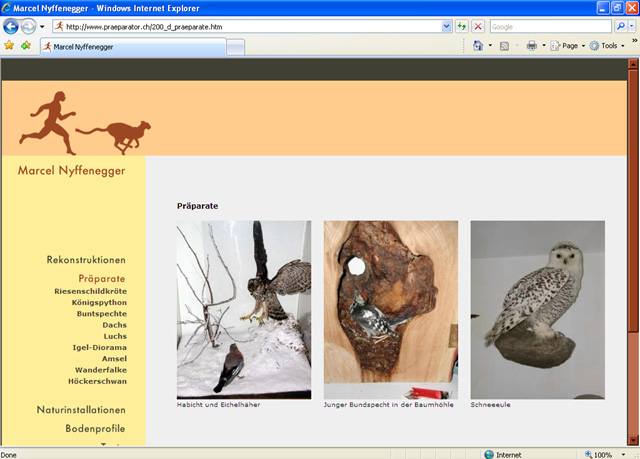Viewport: 640px width, 459px height.
Task: Click the browser Back button
Action: pos(12,26)
